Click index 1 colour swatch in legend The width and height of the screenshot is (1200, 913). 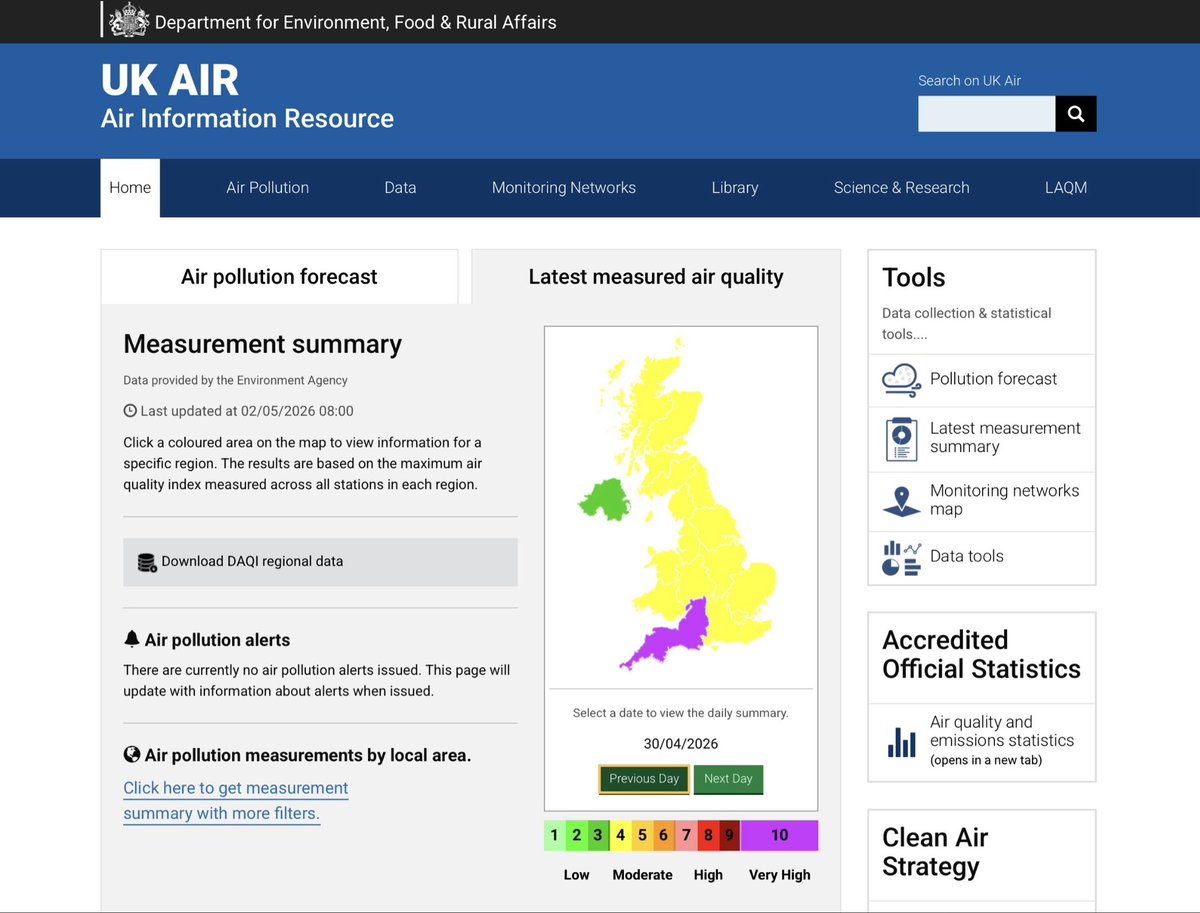(x=554, y=836)
